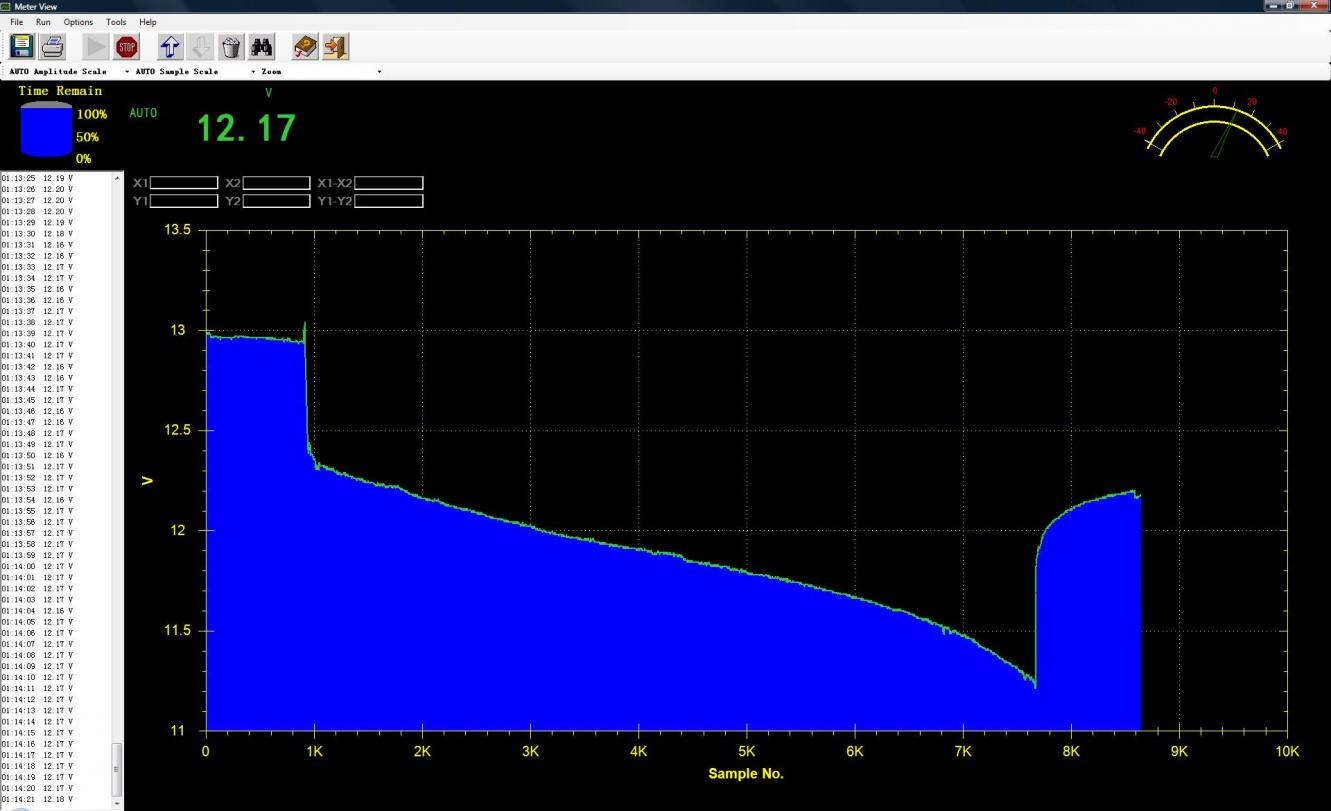Click the Y1-Y2 difference field
The image size is (1331, 811).
[389, 201]
